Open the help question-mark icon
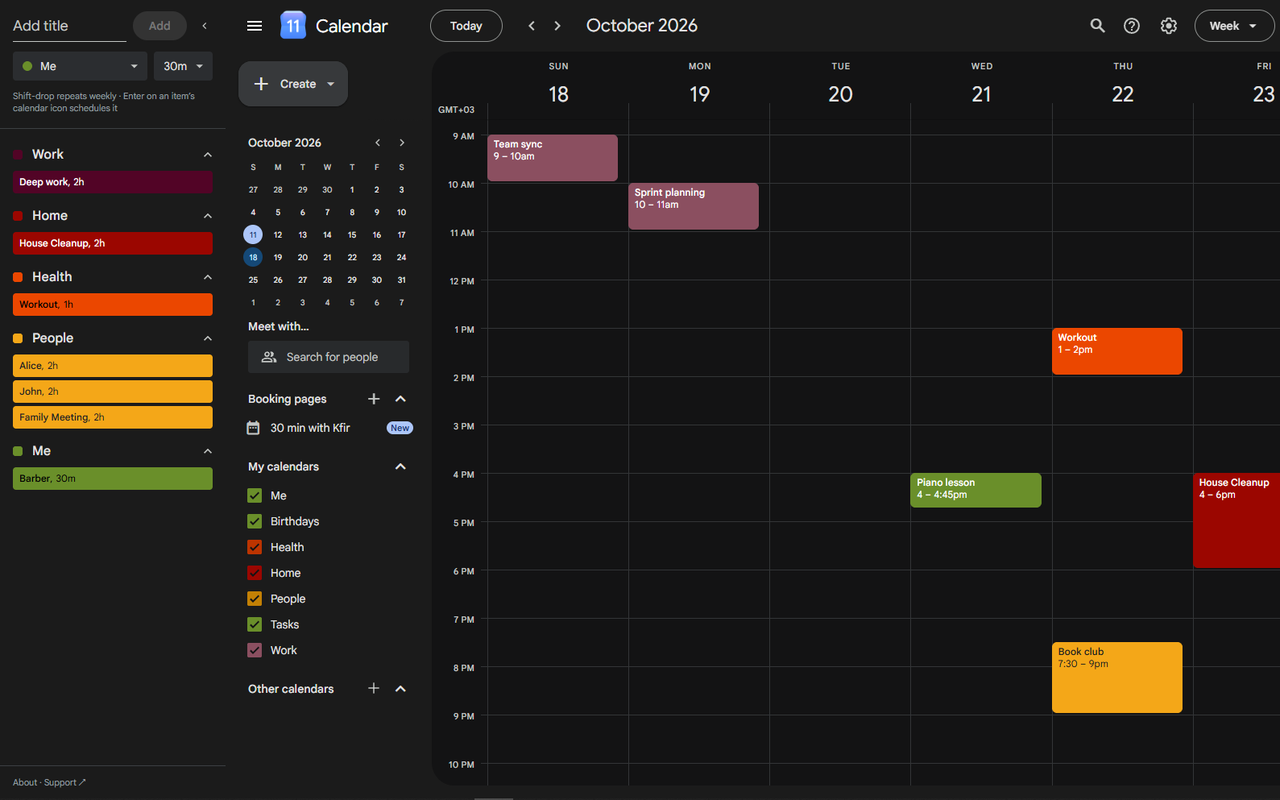Screen dimensions: 1280x800 [1132, 26]
